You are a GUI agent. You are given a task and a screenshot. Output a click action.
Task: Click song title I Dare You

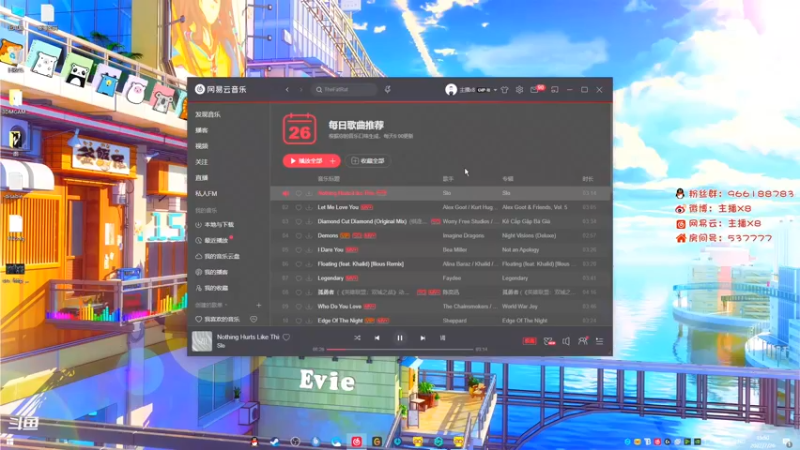point(330,250)
